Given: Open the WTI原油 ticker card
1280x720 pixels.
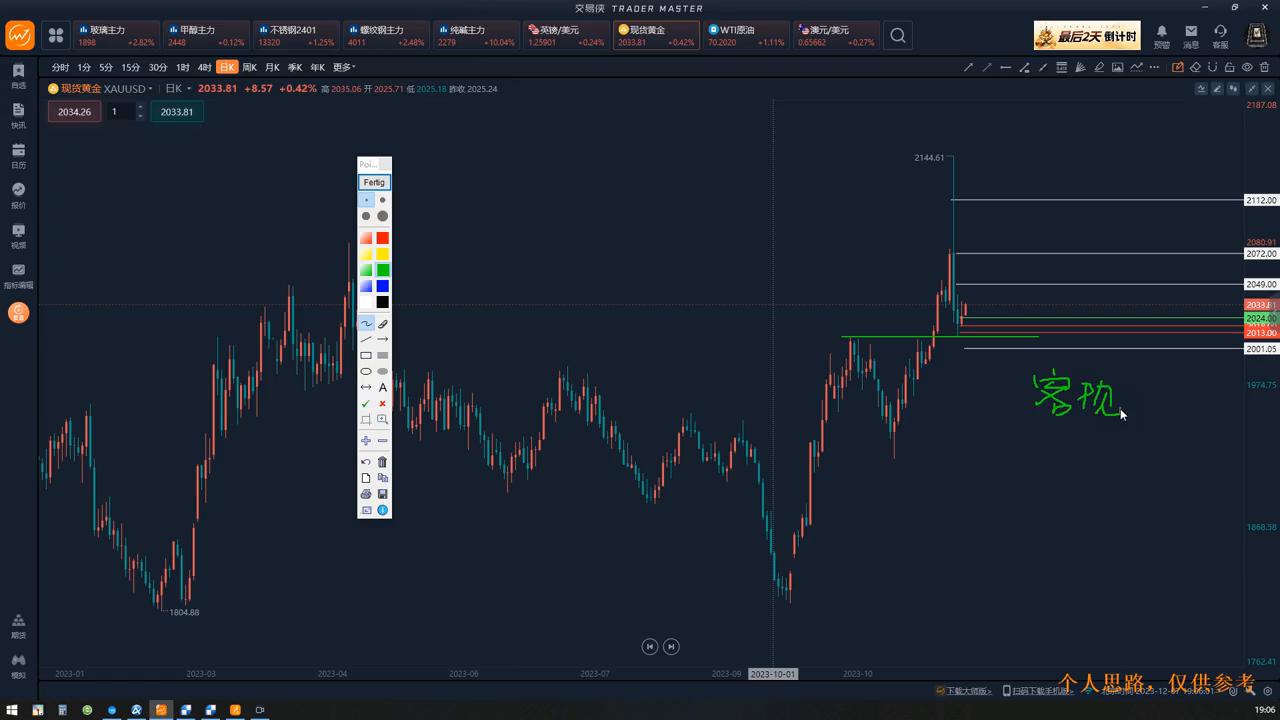Looking at the screenshot, I should [x=746, y=36].
